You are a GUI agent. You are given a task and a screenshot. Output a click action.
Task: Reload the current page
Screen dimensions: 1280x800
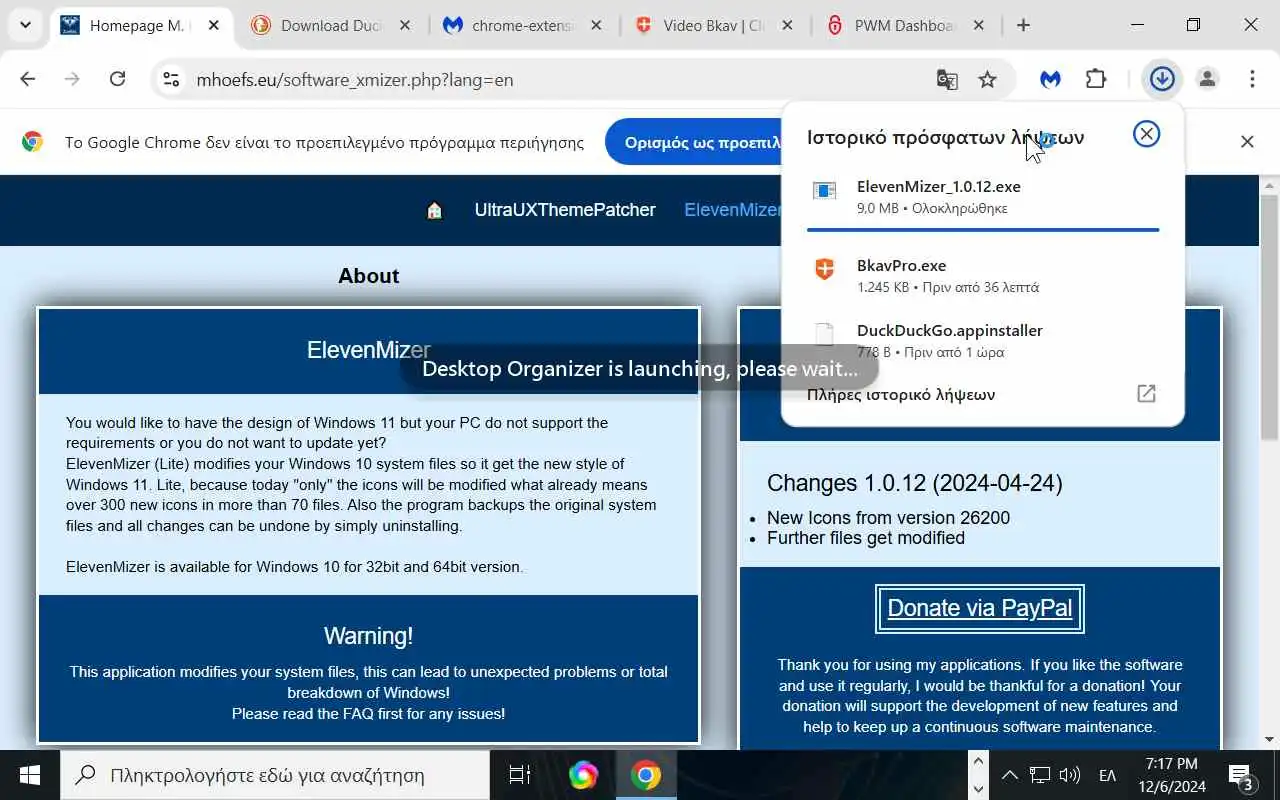tap(117, 79)
